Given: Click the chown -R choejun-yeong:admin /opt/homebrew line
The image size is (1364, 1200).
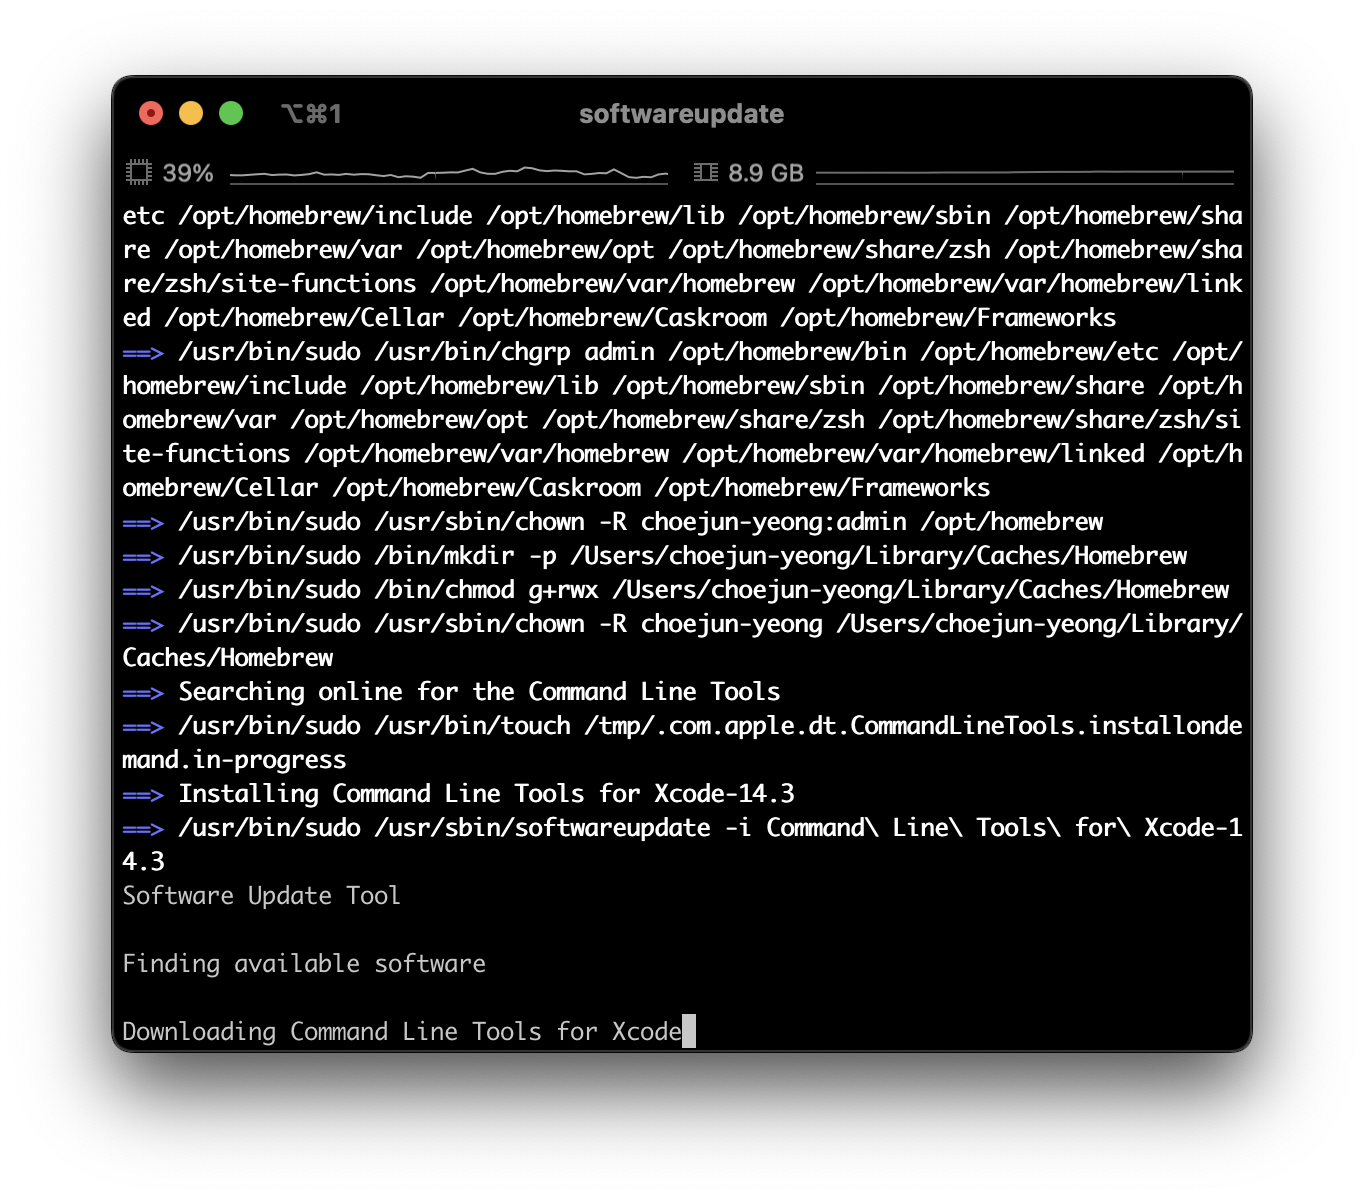Looking at the screenshot, I should click(641, 521).
